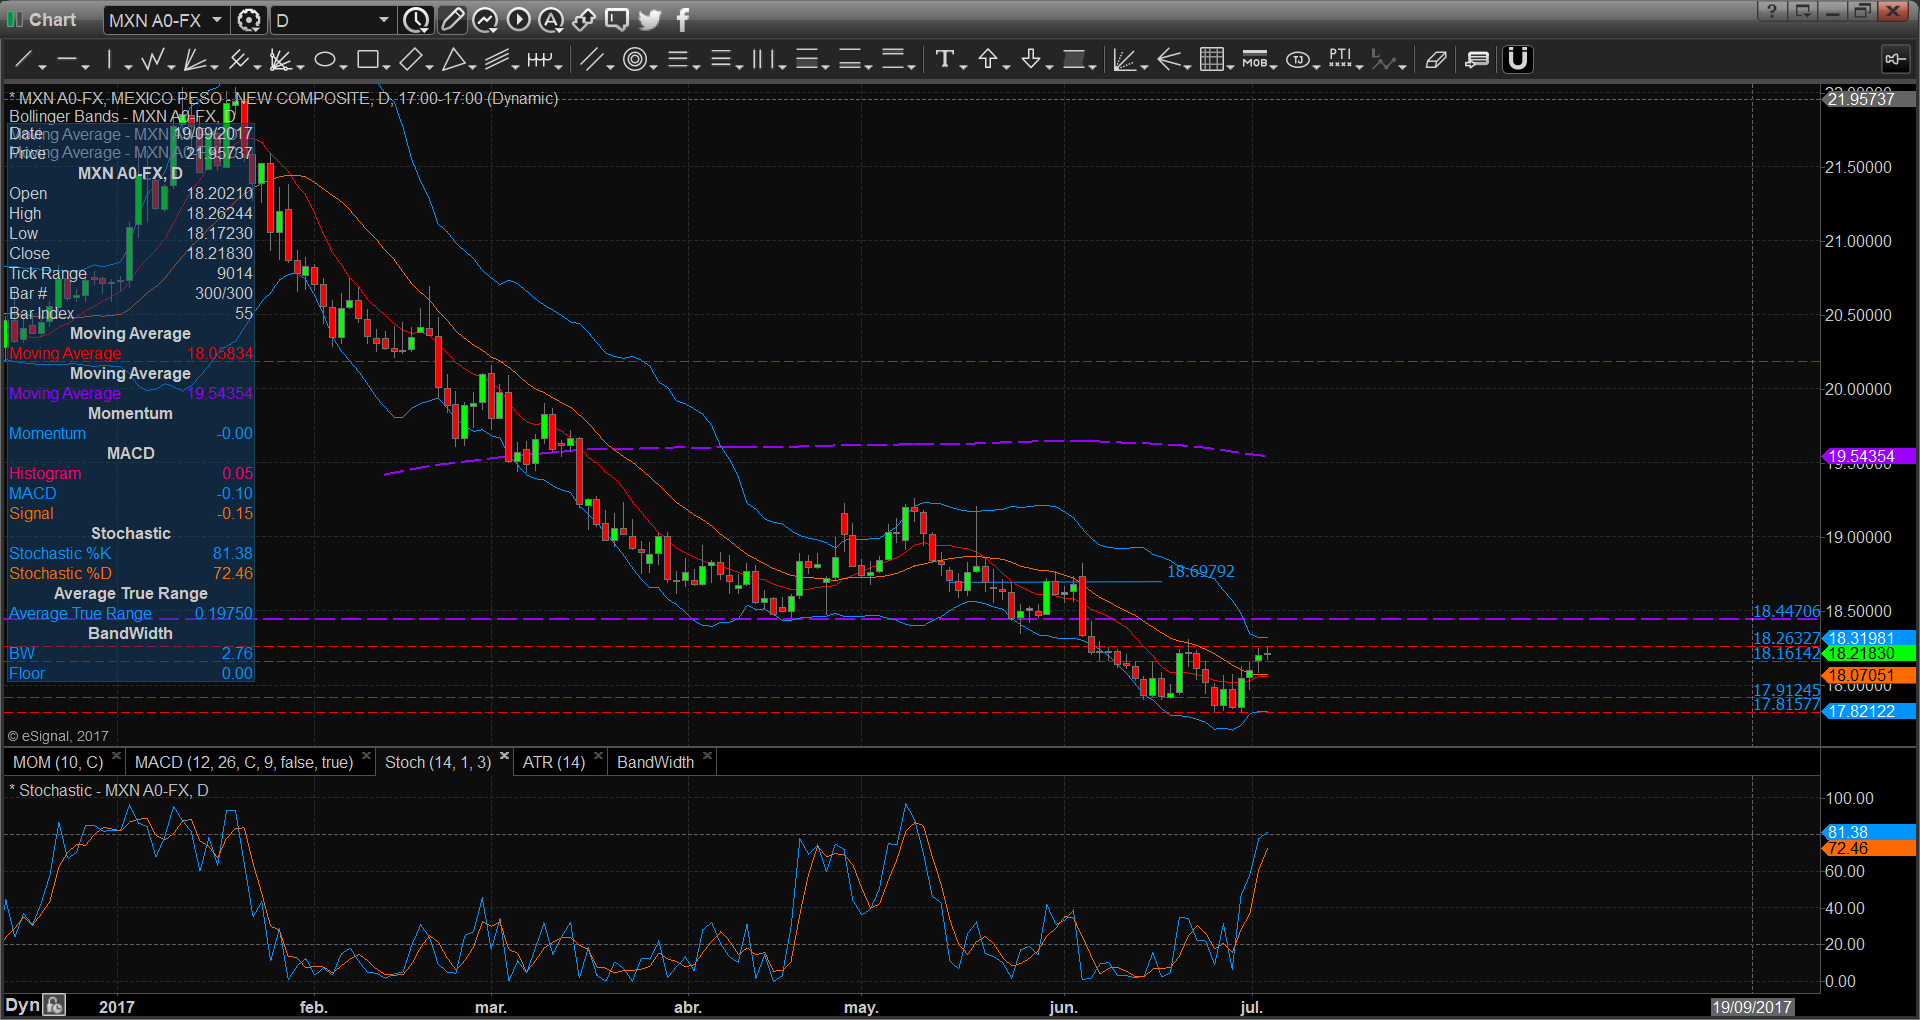This screenshot has height=1020, width=1920.
Task: Select the filled rectangle region tool
Action: (1075, 60)
